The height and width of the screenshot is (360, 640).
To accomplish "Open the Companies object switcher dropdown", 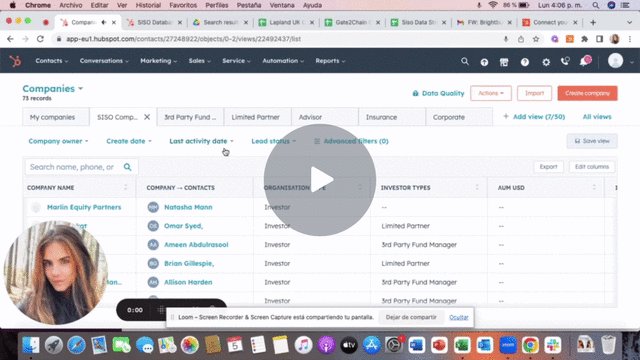I will pyautogui.click(x=53, y=89).
